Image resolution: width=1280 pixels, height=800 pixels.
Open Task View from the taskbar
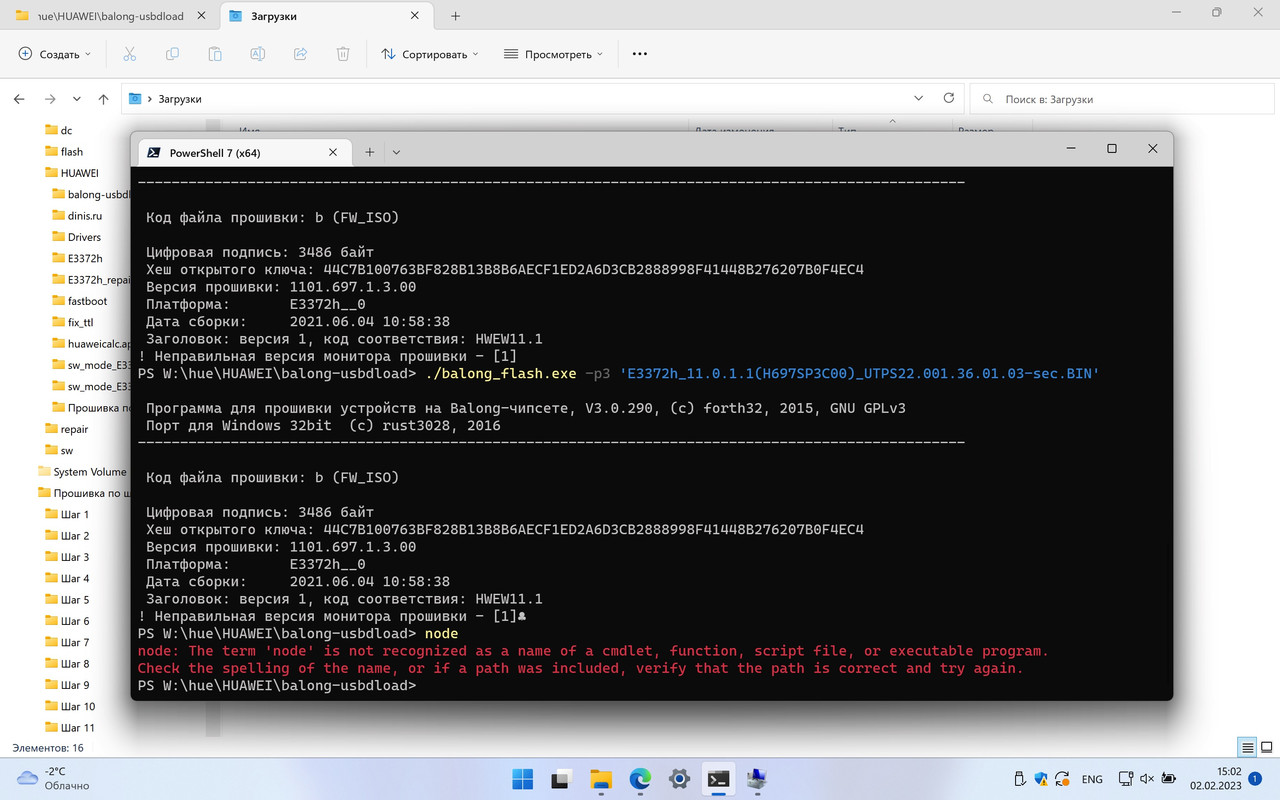pyautogui.click(x=561, y=779)
